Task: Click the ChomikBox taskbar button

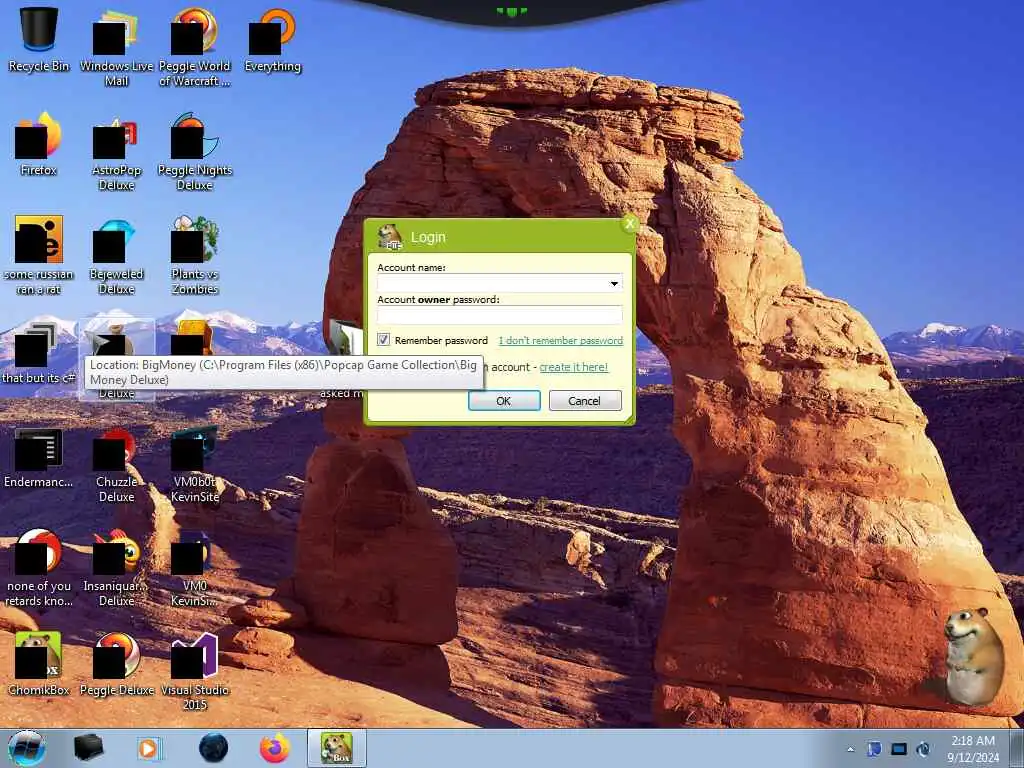Action: pos(337,748)
